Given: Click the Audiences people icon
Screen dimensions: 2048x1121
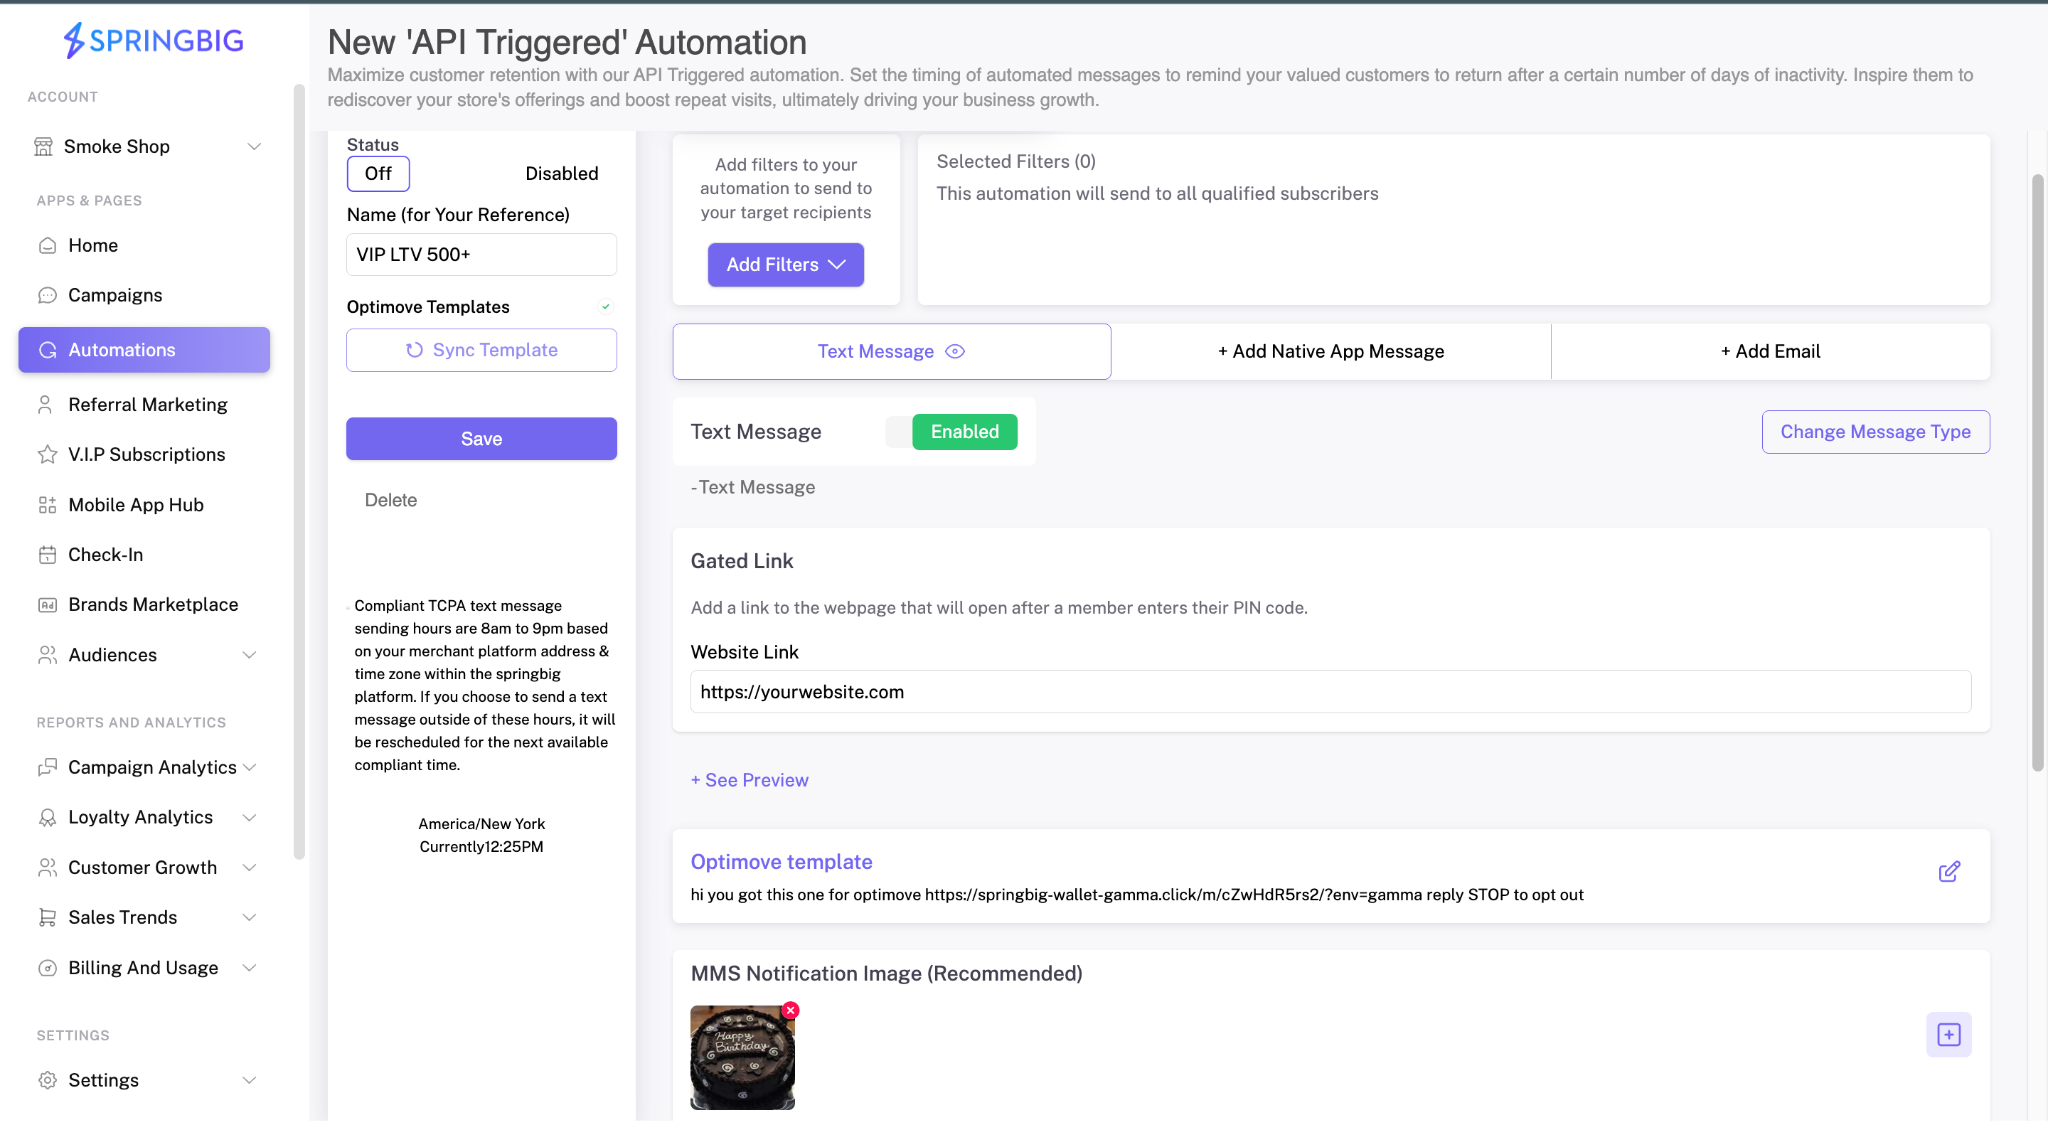Looking at the screenshot, I should [x=47, y=655].
